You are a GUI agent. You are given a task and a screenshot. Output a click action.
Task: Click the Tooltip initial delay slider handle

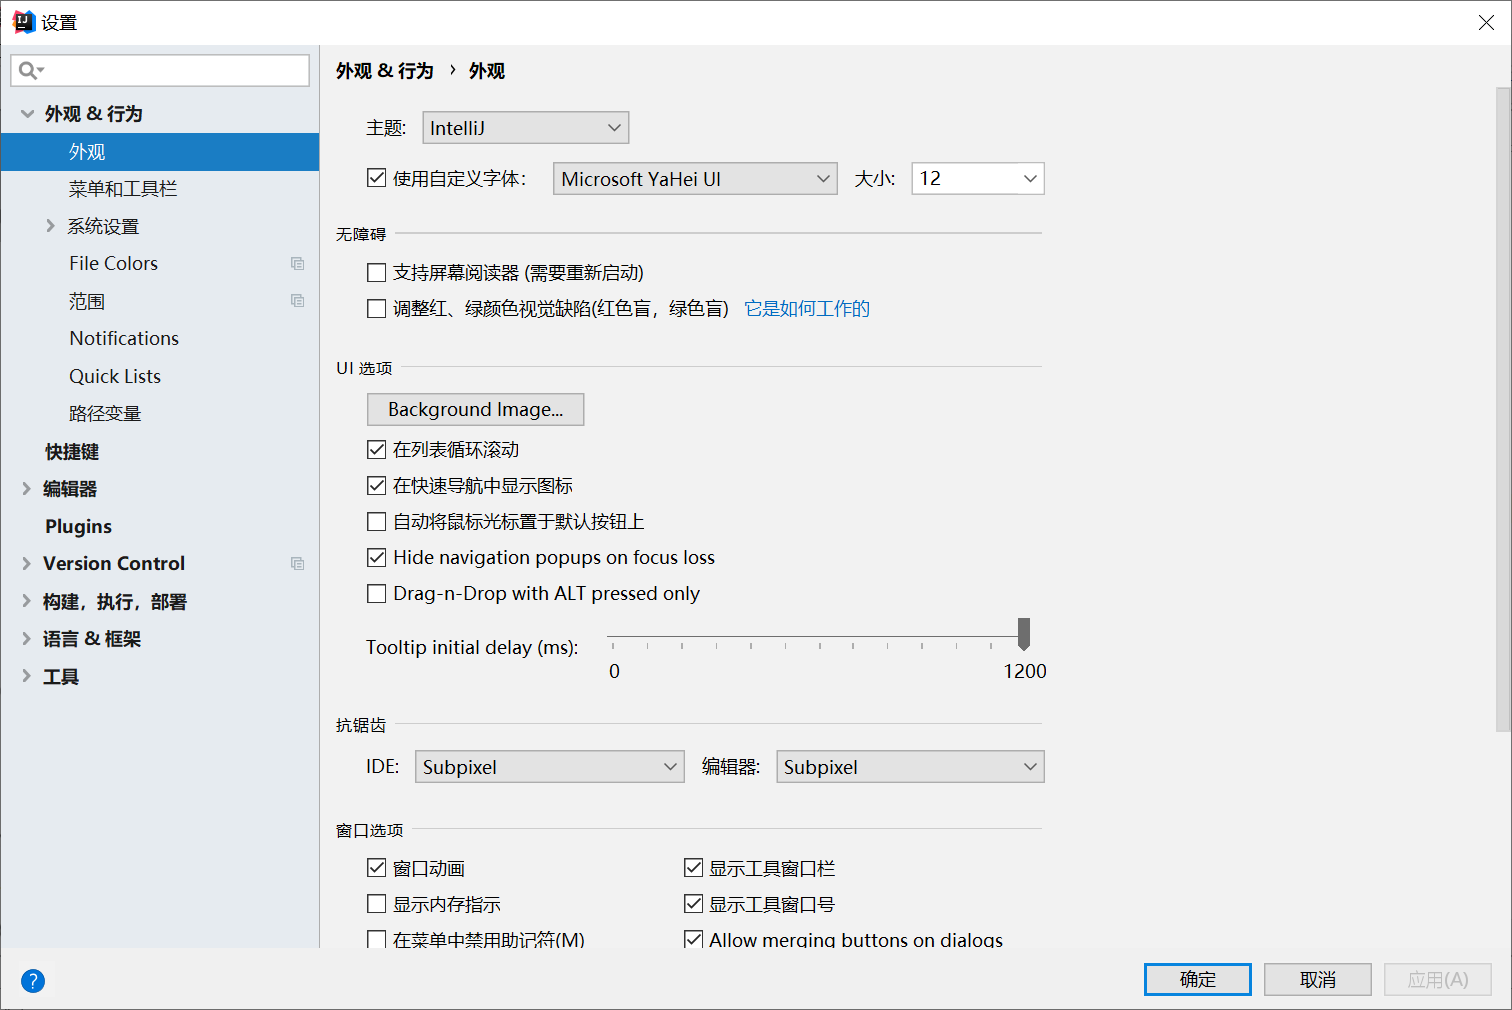pyautogui.click(x=1024, y=634)
